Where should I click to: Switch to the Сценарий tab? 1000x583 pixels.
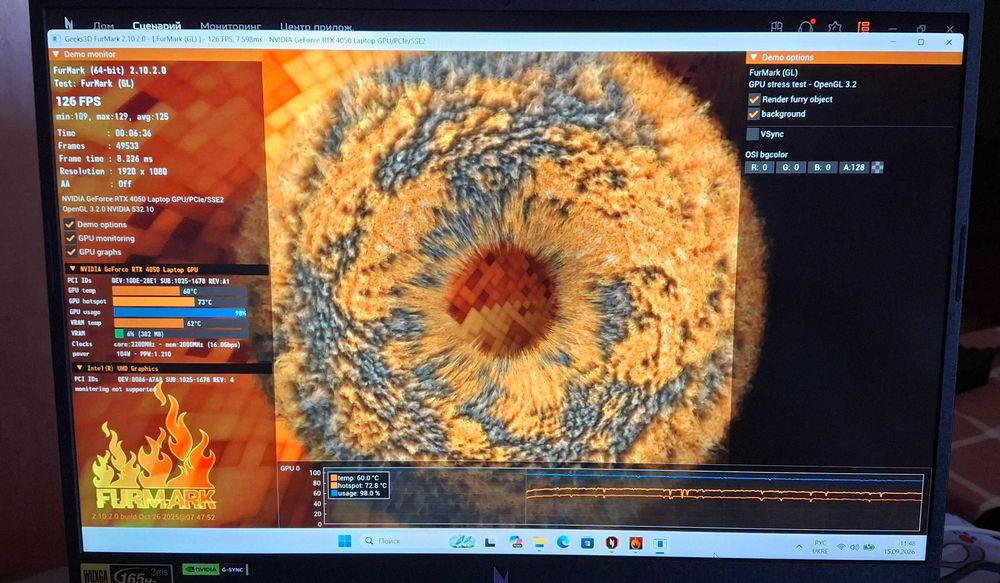(157, 26)
